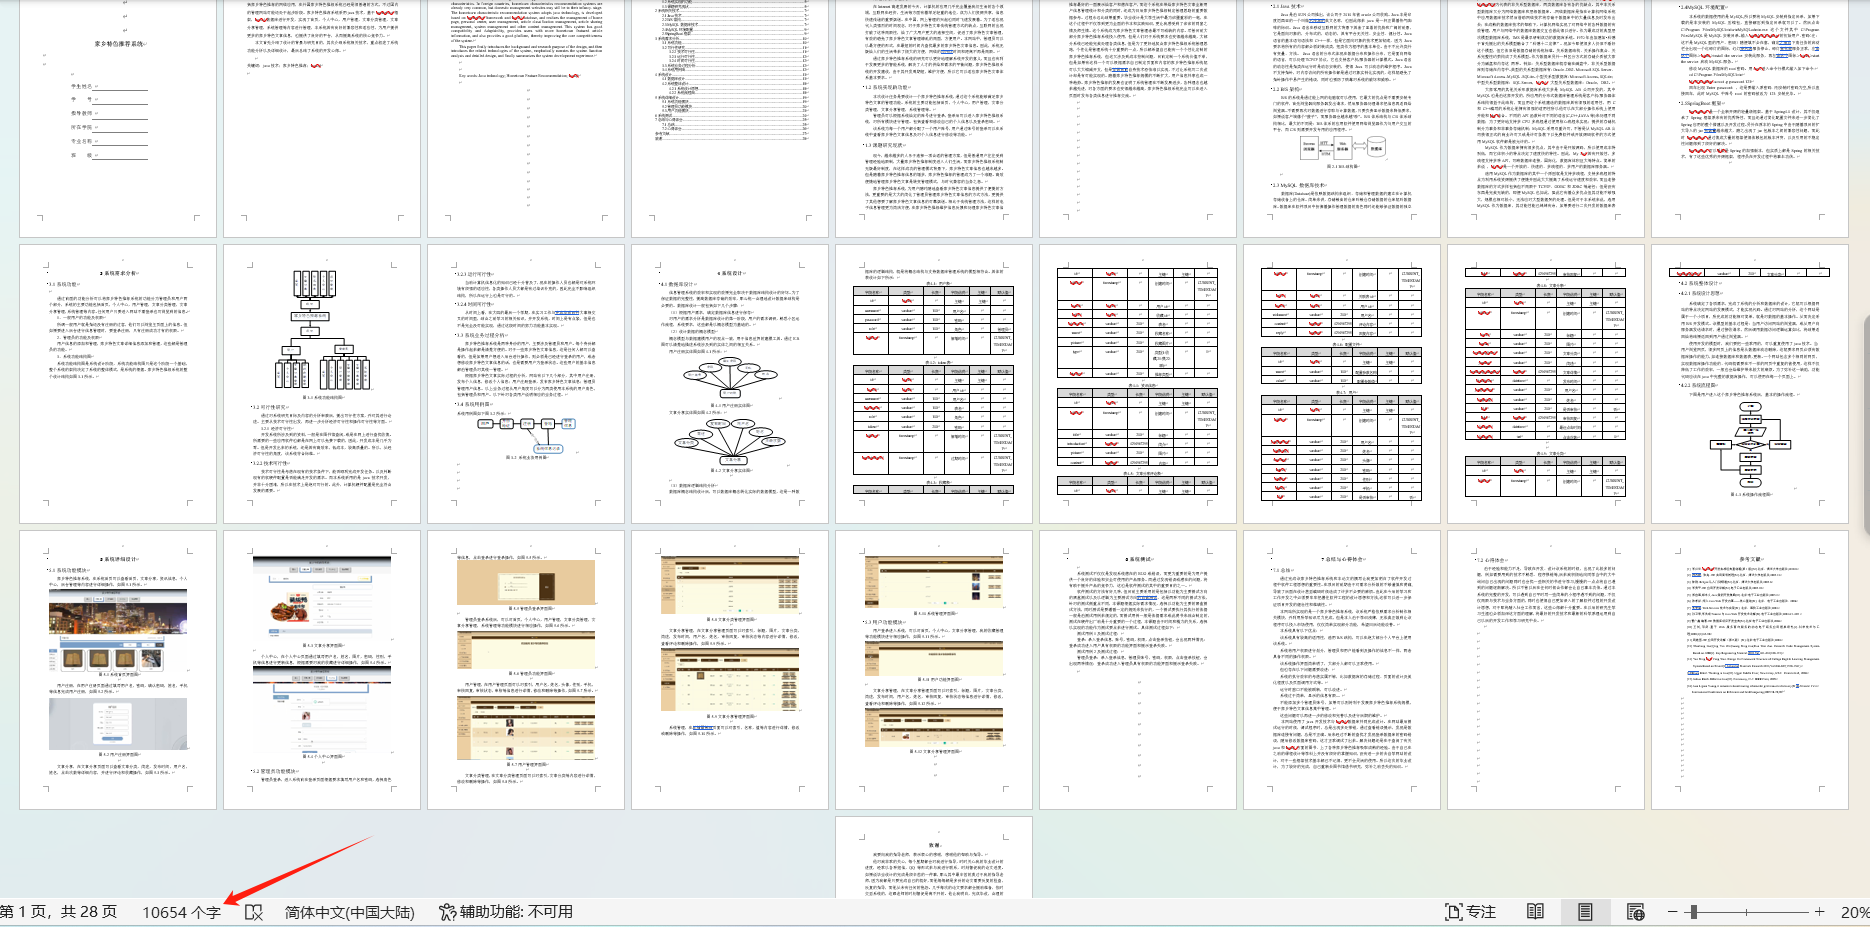1870x927 pixels.
Task: Click the table of contents page
Action: coord(730,118)
